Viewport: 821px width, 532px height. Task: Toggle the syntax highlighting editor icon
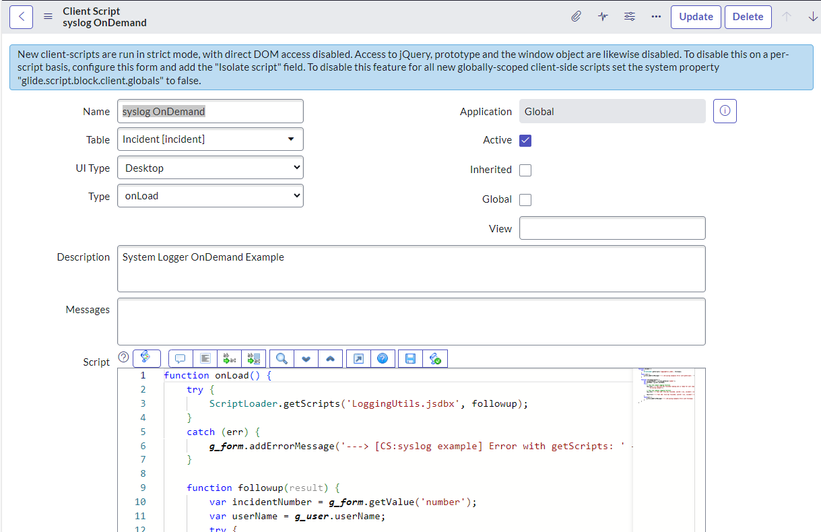coord(146,358)
